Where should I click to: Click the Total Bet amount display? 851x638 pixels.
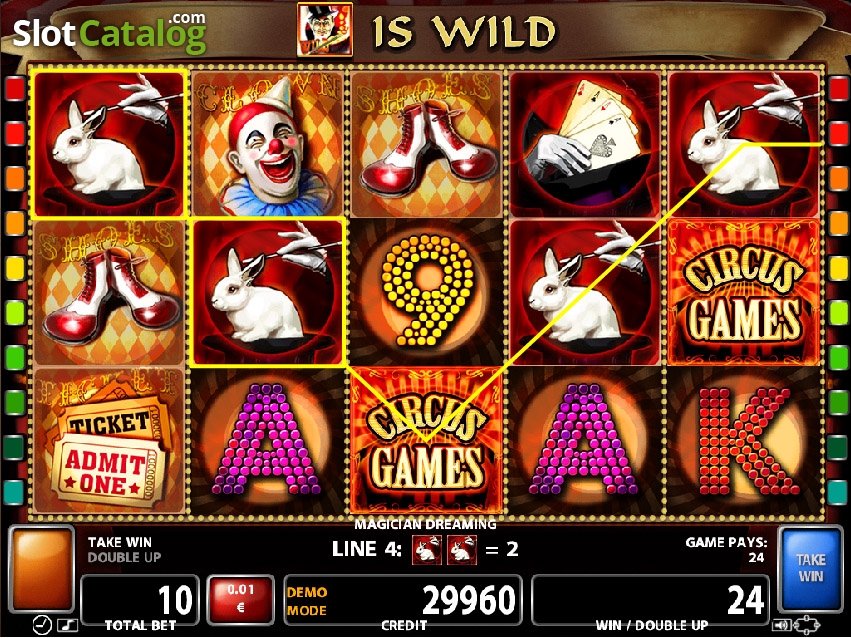[x=140, y=599]
